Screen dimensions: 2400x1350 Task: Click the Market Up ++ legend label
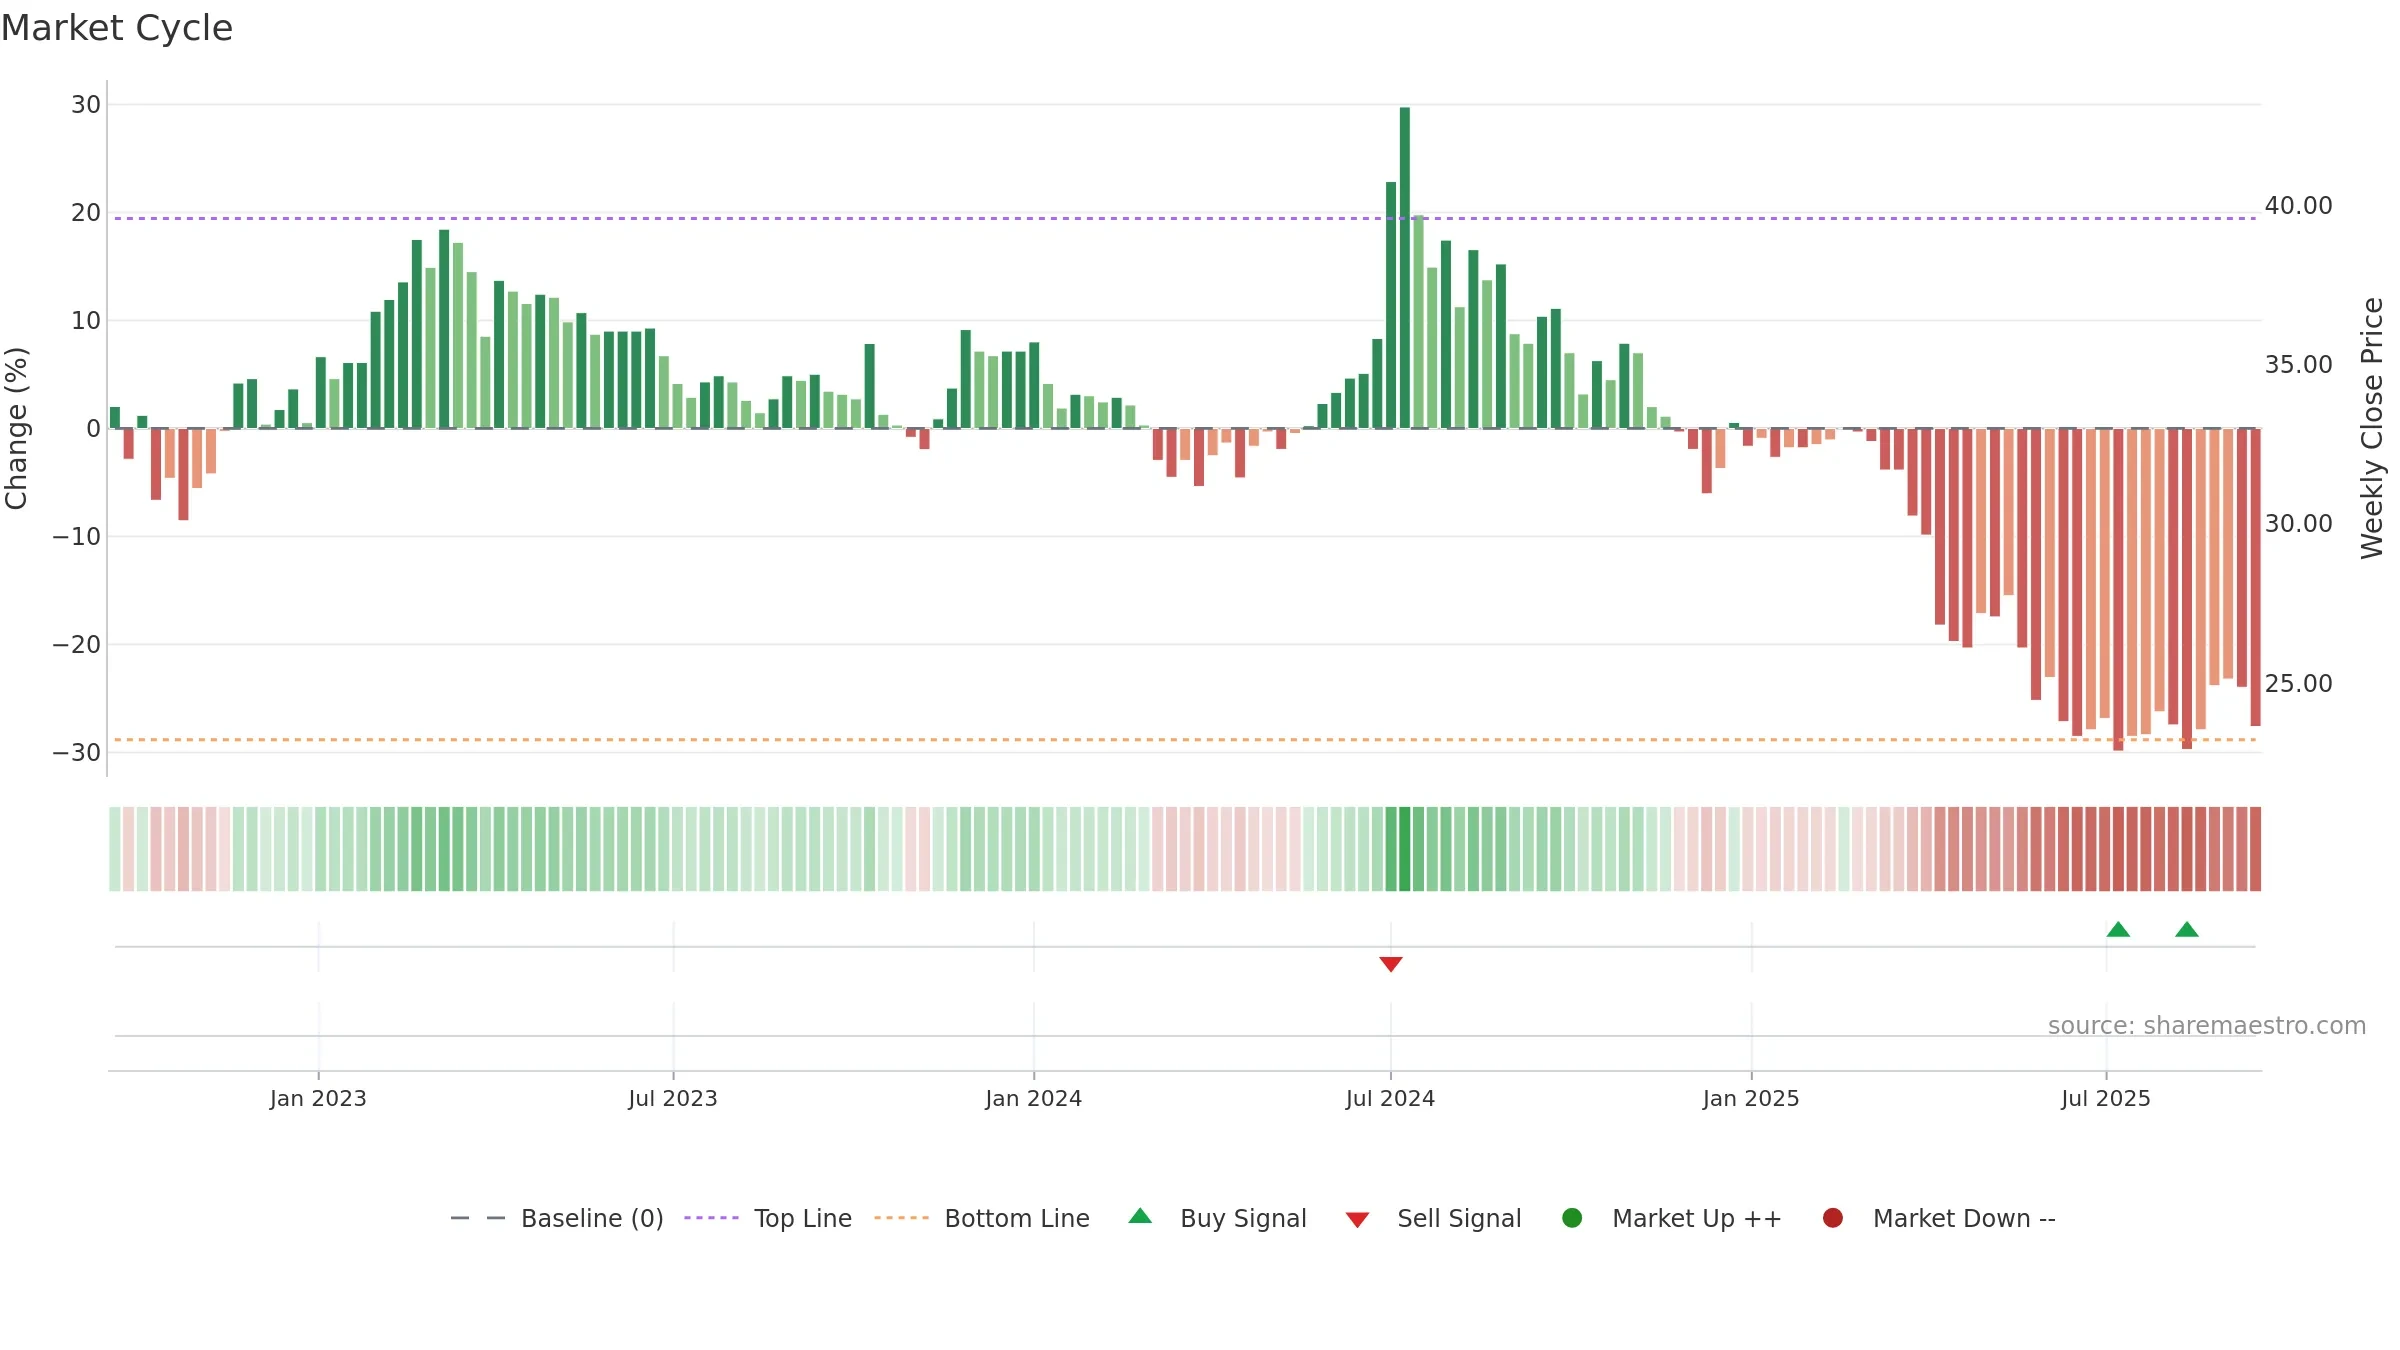[x=1697, y=1218]
